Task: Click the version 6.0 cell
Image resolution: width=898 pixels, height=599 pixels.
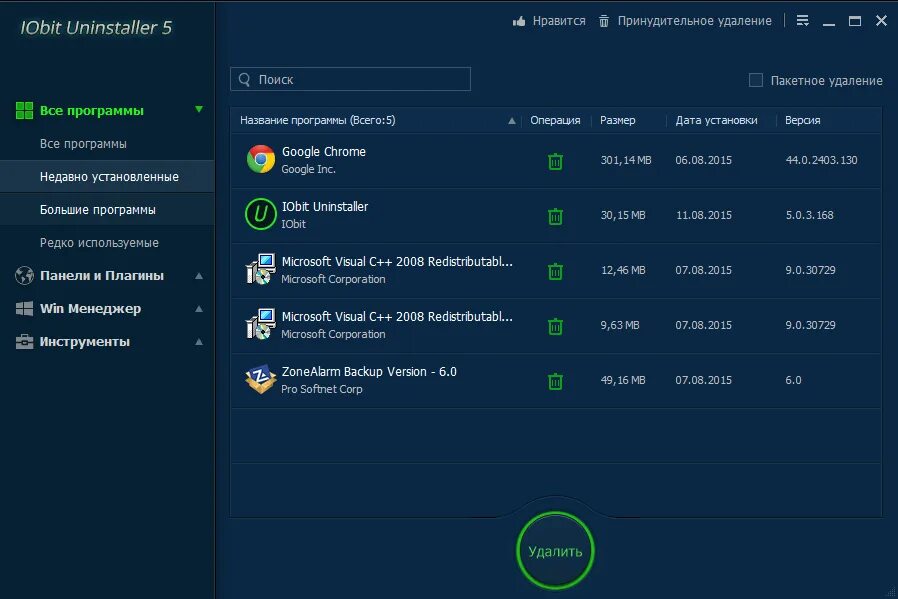Action: pos(793,380)
